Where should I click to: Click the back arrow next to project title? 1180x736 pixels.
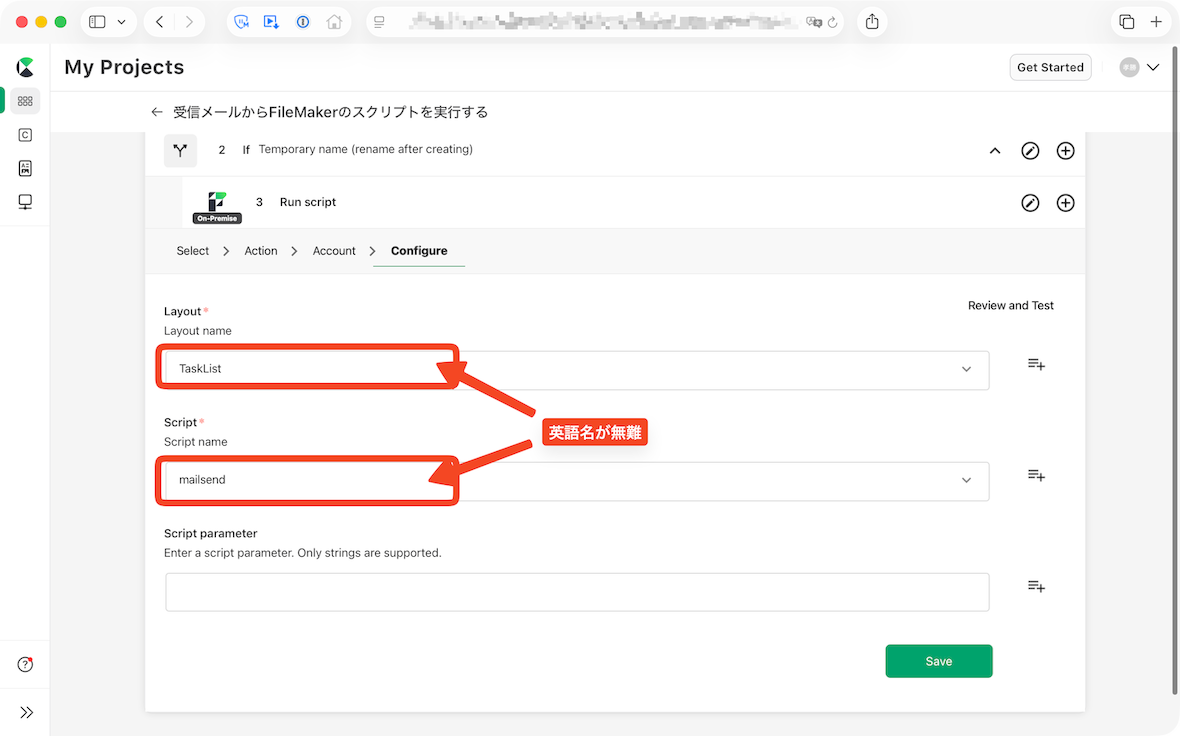[157, 113]
